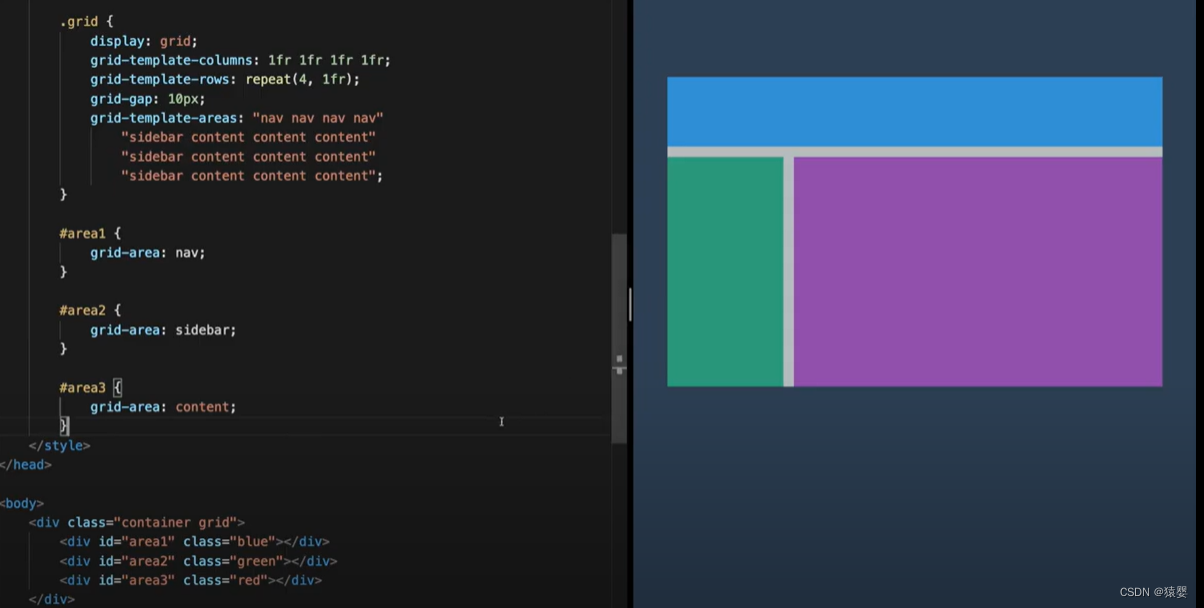Click the blue nav block in preview
Viewport: 1204px width, 608px height.
[914, 111]
